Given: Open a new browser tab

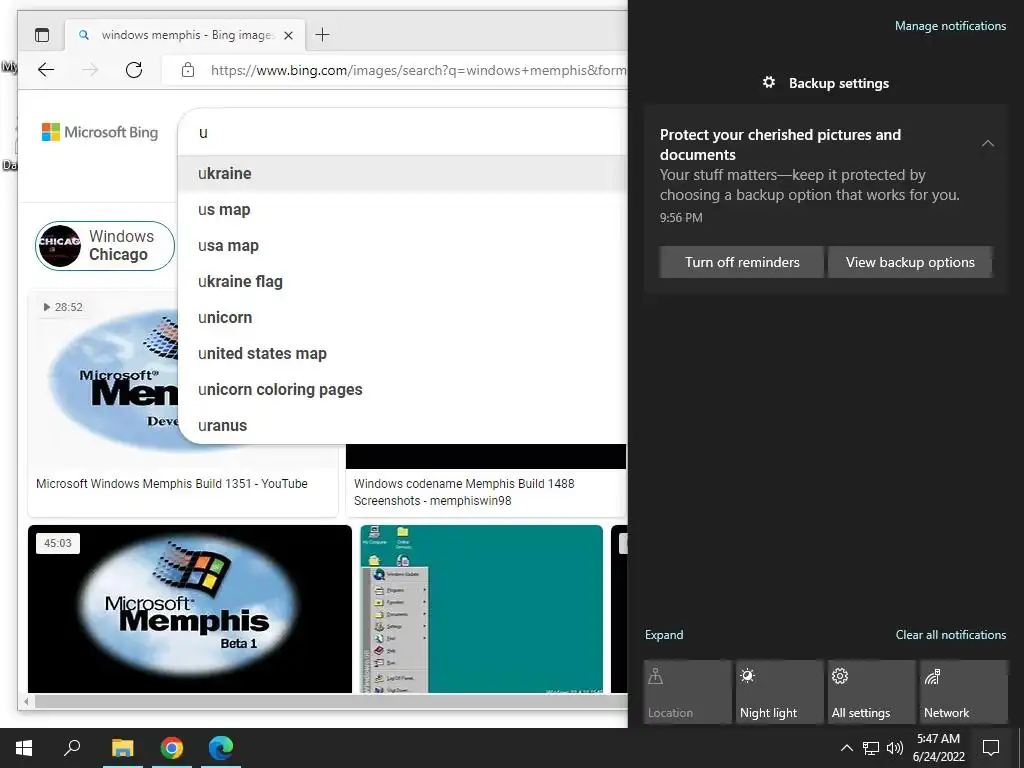Looking at the screenshot, I should click(322, 35).
